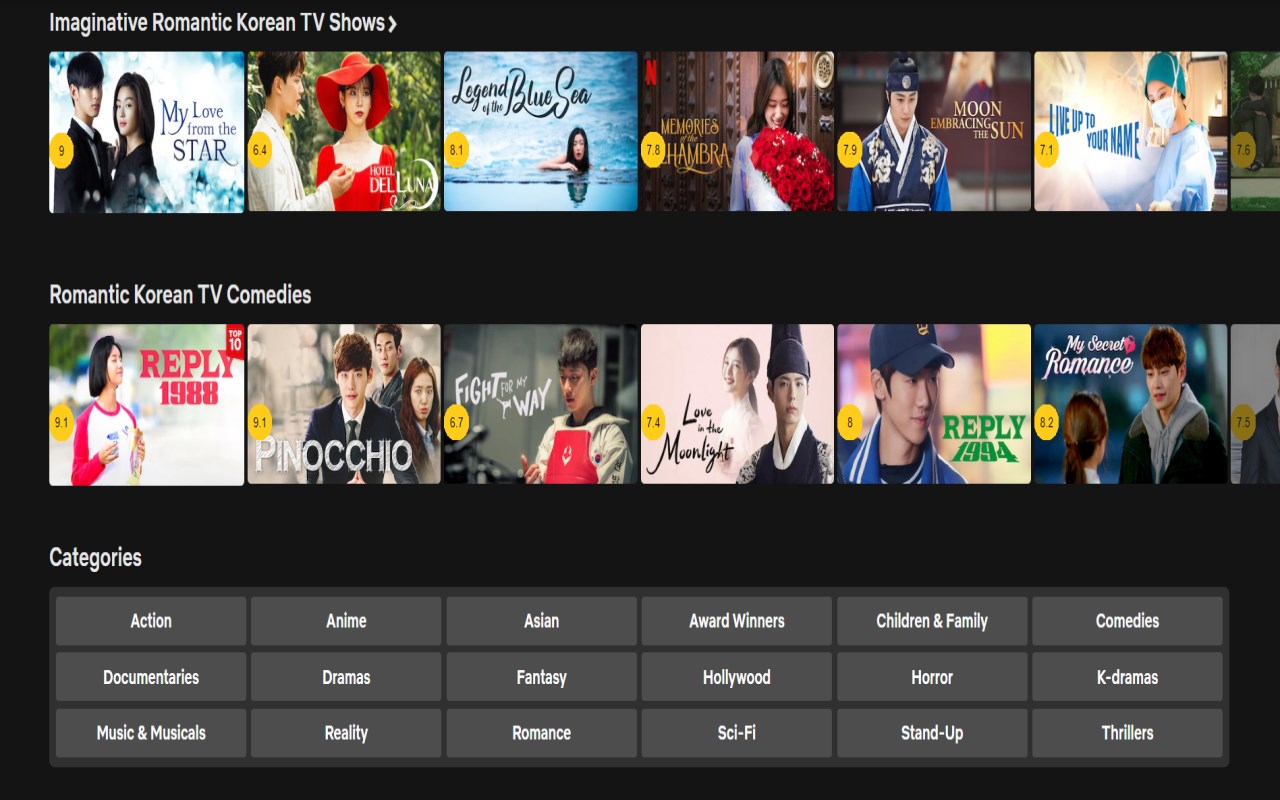1280x800 pixels.
Task: Click the Netflix N logo on Memories of the Alhambra
Action: 652,71
